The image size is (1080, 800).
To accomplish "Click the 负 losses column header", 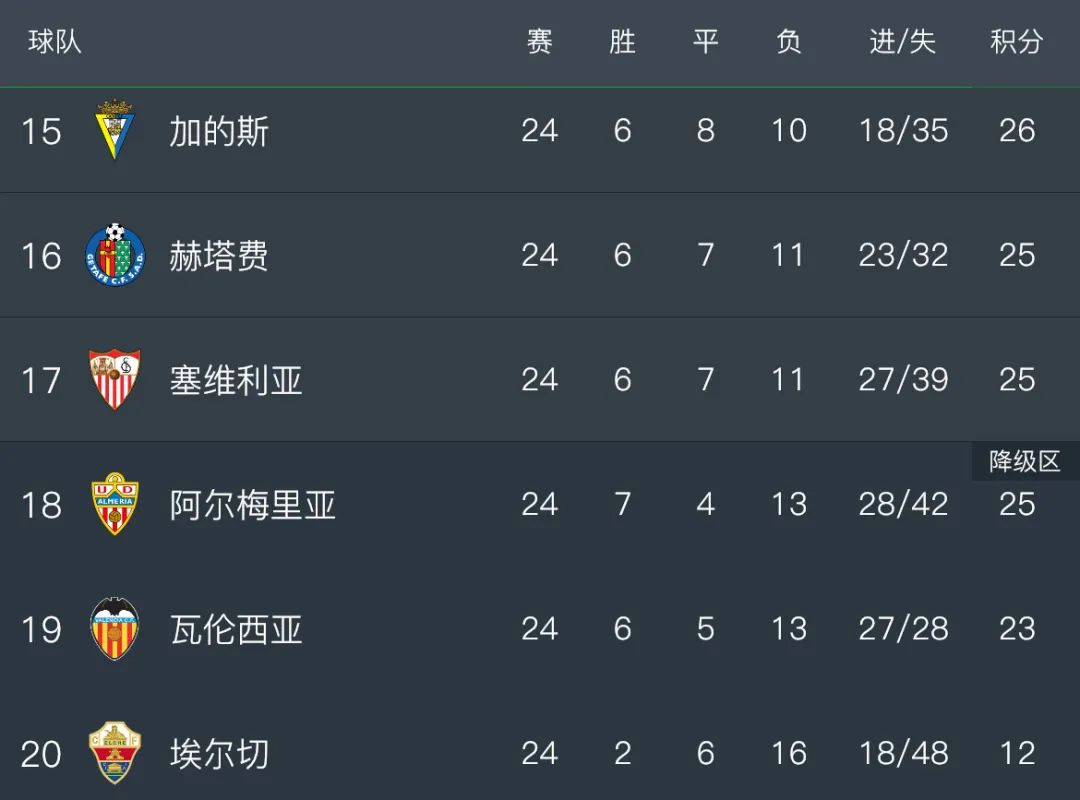I will coord(789,41).
